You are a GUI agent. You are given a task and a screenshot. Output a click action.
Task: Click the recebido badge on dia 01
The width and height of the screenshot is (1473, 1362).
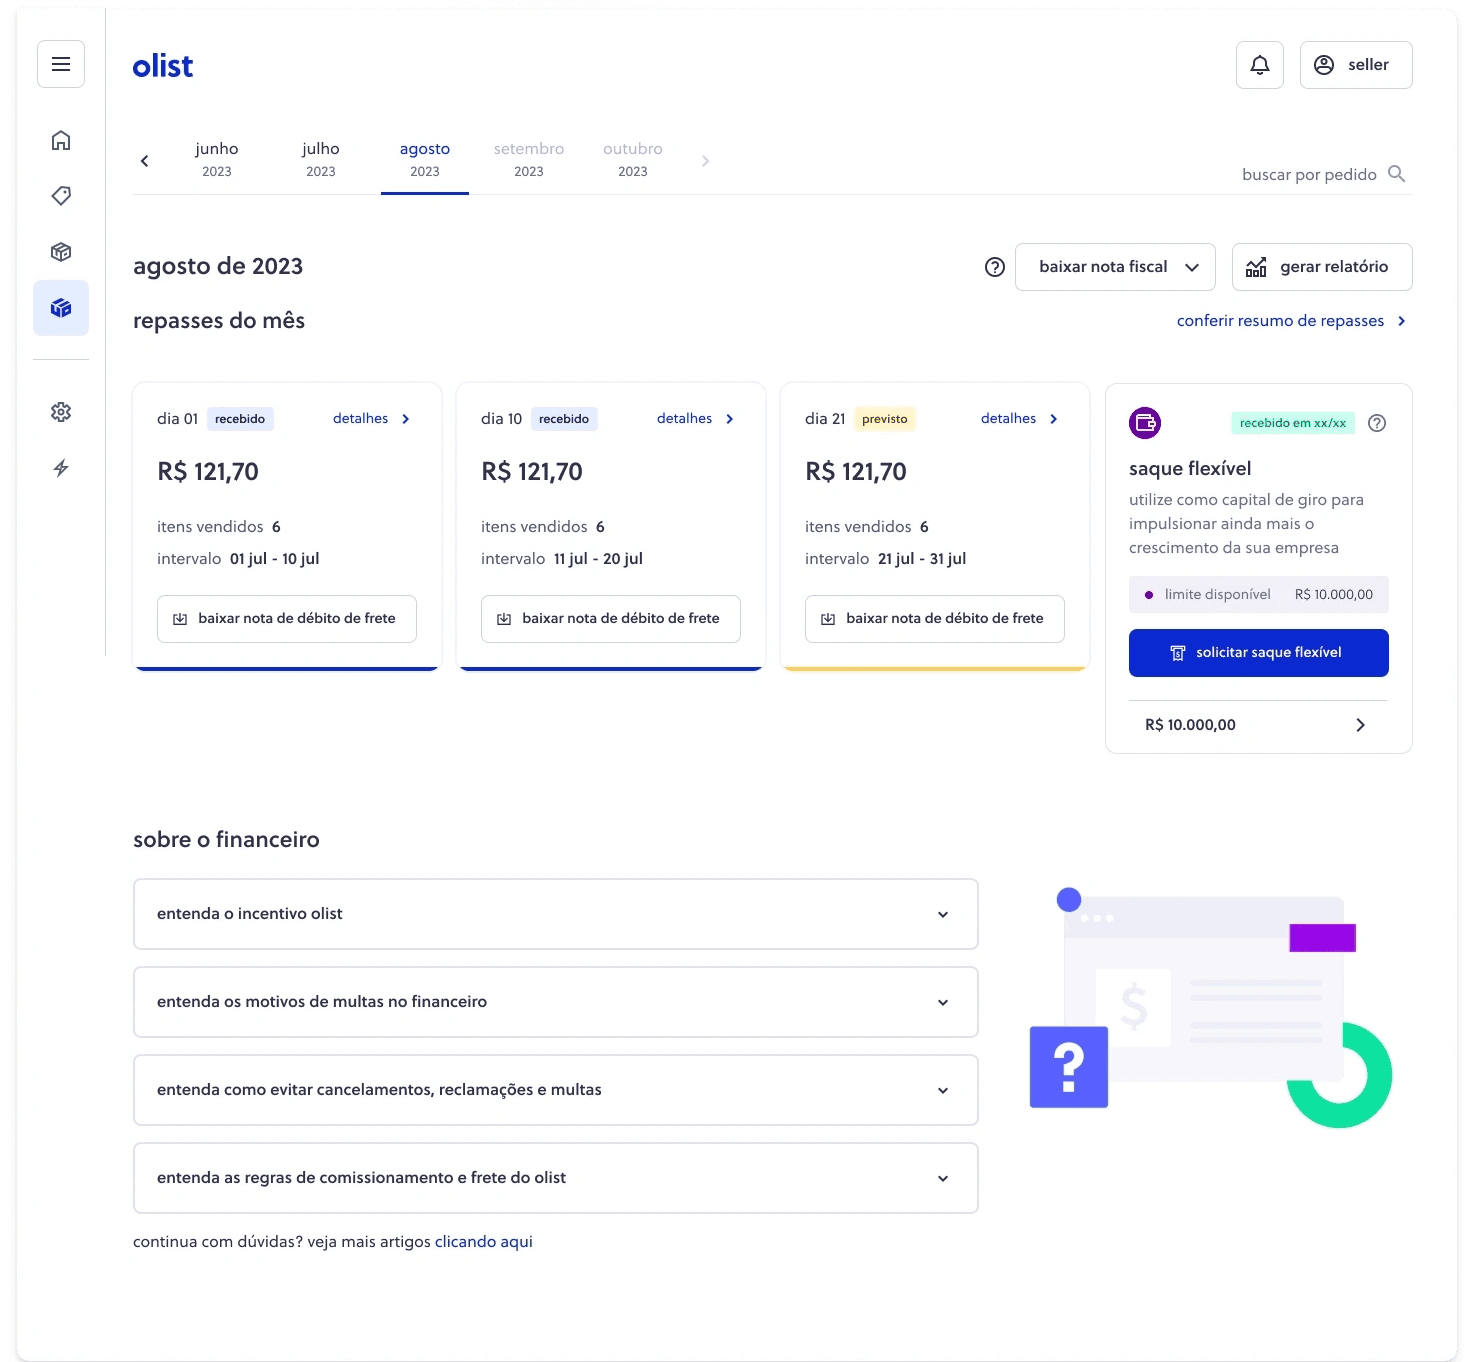(x=240, y=419)
